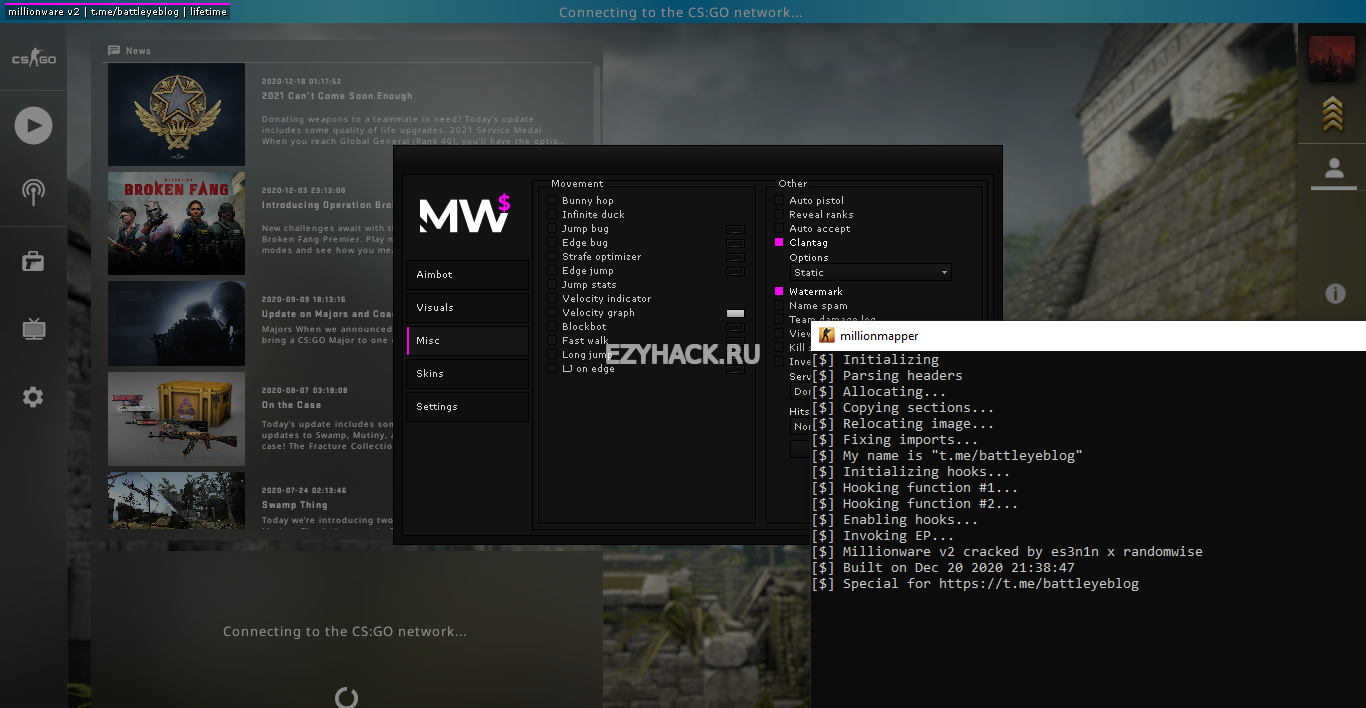Click the Swamp map news thumbnail

[x=176, y=500]
